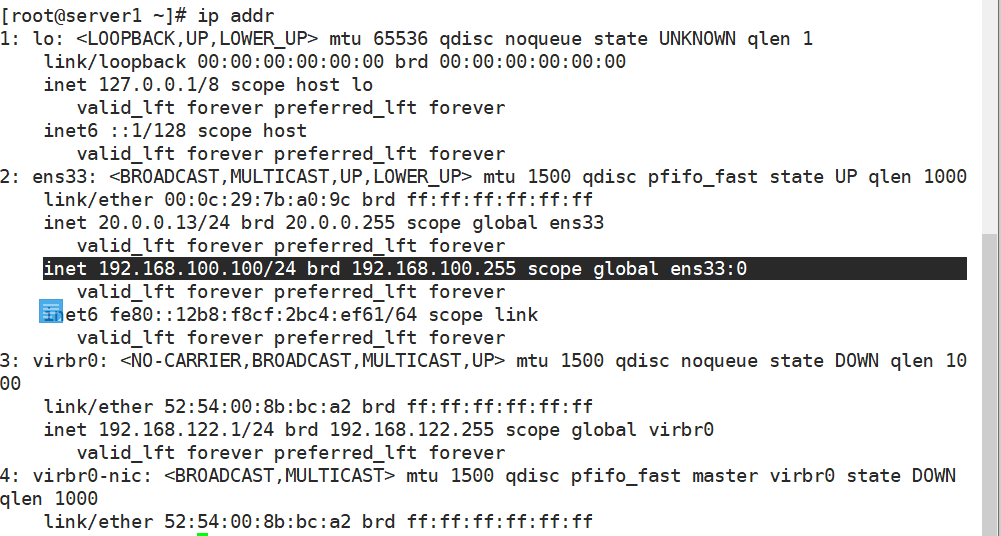The height and width of the screenshot is (536, 1001).
Task: Click "state UNKNOWN" text on lo line
Action: [665, 39]
